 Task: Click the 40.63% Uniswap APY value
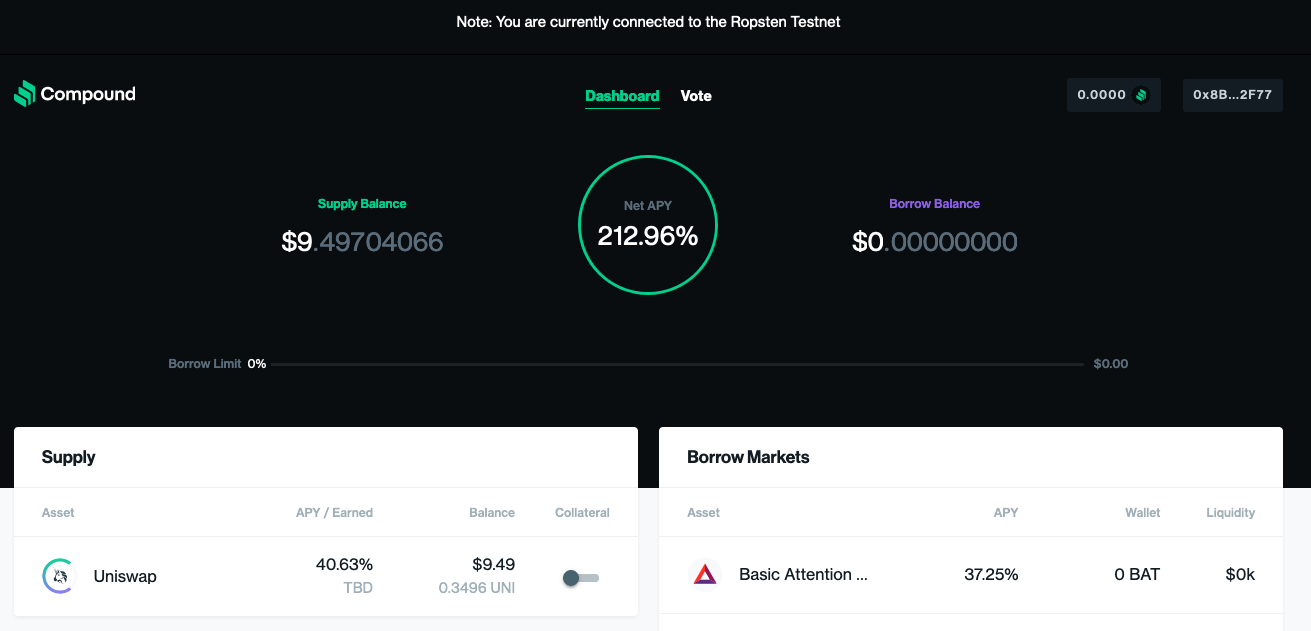(344, 565)
